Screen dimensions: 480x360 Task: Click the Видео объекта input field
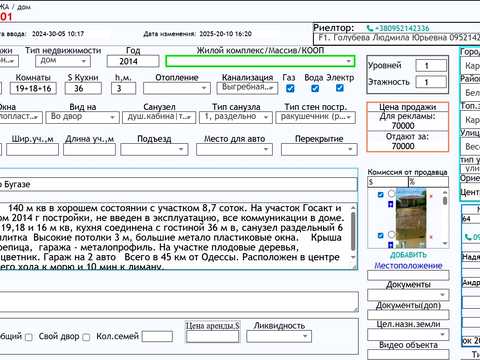(408, 354)
